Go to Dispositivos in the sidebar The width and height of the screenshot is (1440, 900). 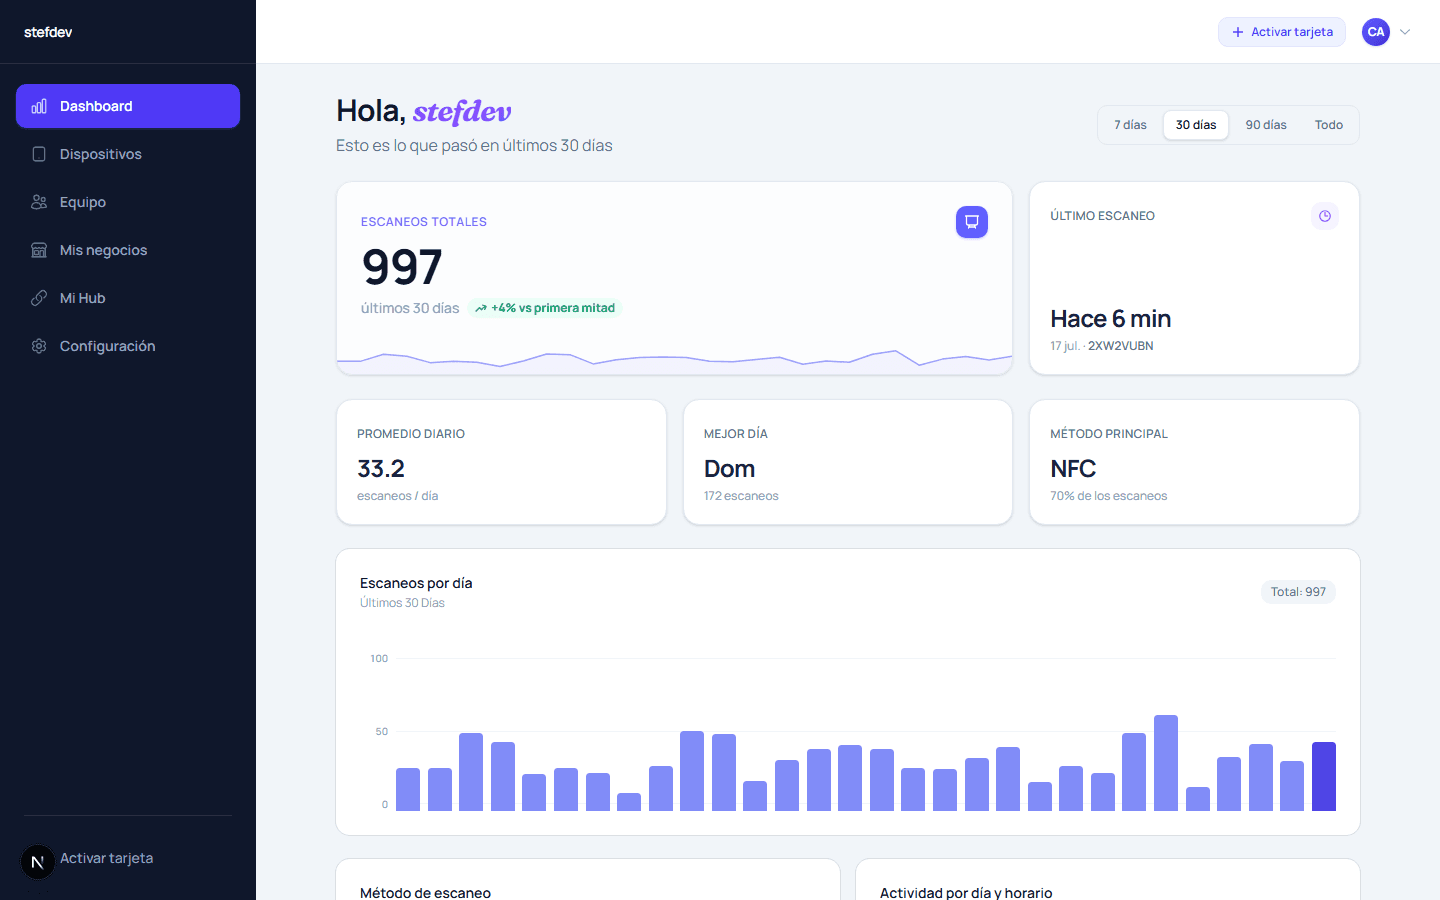click(128, 154)
